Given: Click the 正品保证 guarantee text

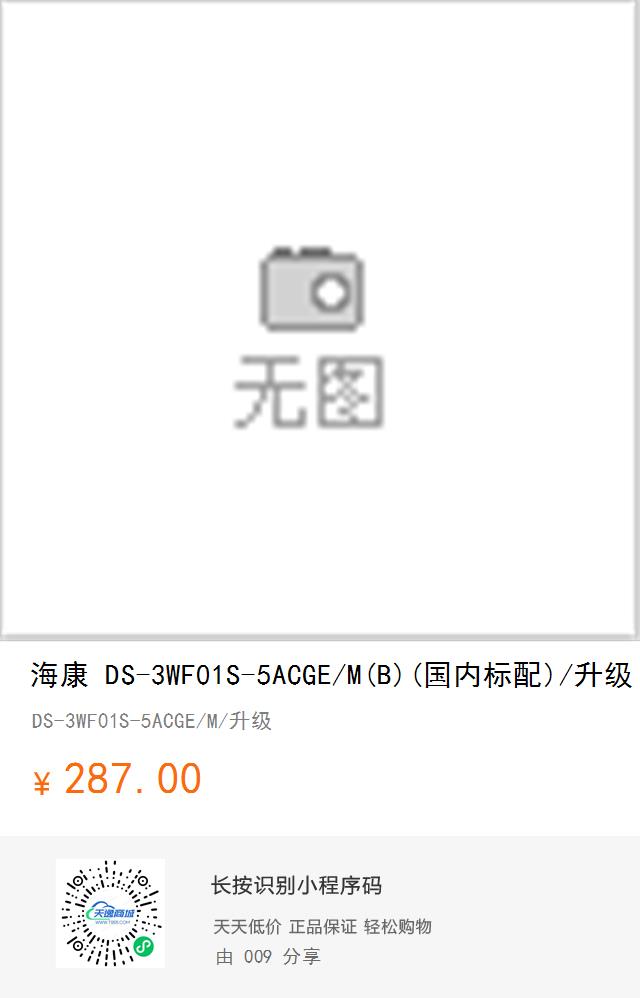Looking at the screenshot, I should point(323,927).
